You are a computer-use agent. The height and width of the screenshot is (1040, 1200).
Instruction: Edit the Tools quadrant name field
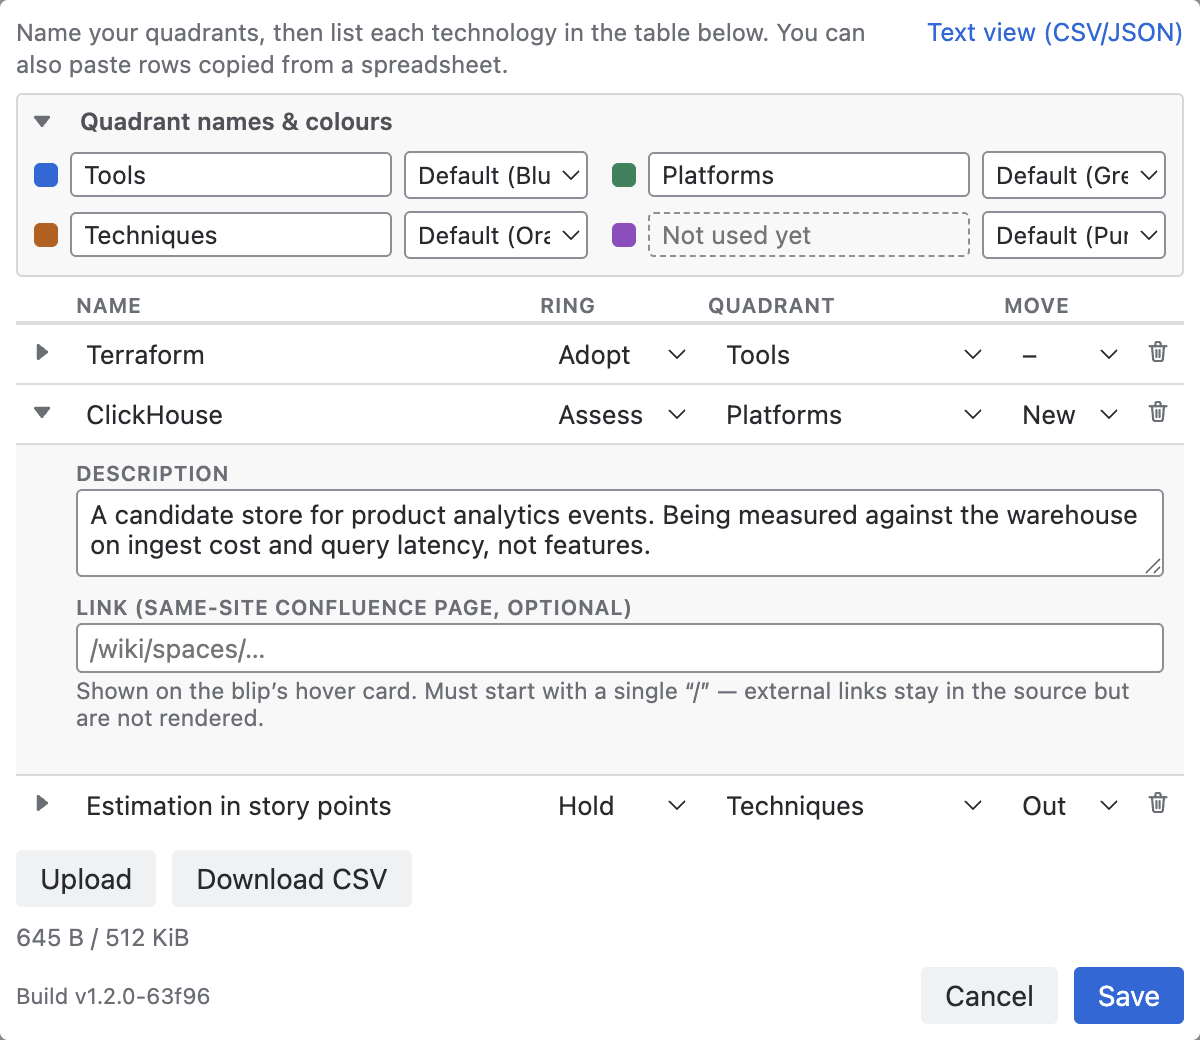click(231, 175)
